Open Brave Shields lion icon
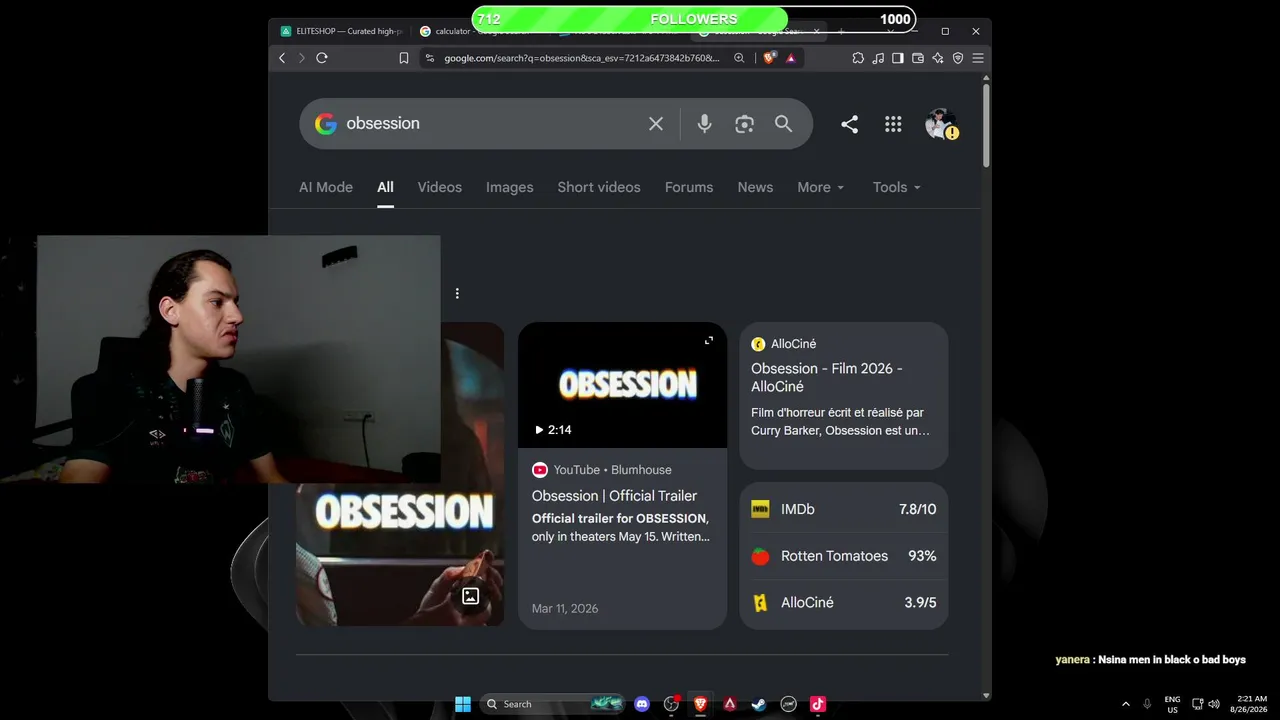 click(769, 58)
